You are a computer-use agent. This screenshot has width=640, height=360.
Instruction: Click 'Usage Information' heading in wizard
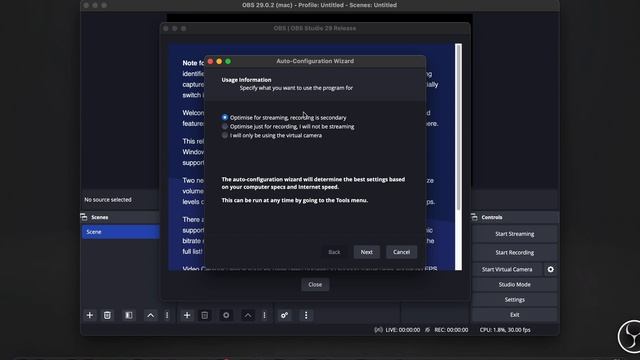pos(246,80)
